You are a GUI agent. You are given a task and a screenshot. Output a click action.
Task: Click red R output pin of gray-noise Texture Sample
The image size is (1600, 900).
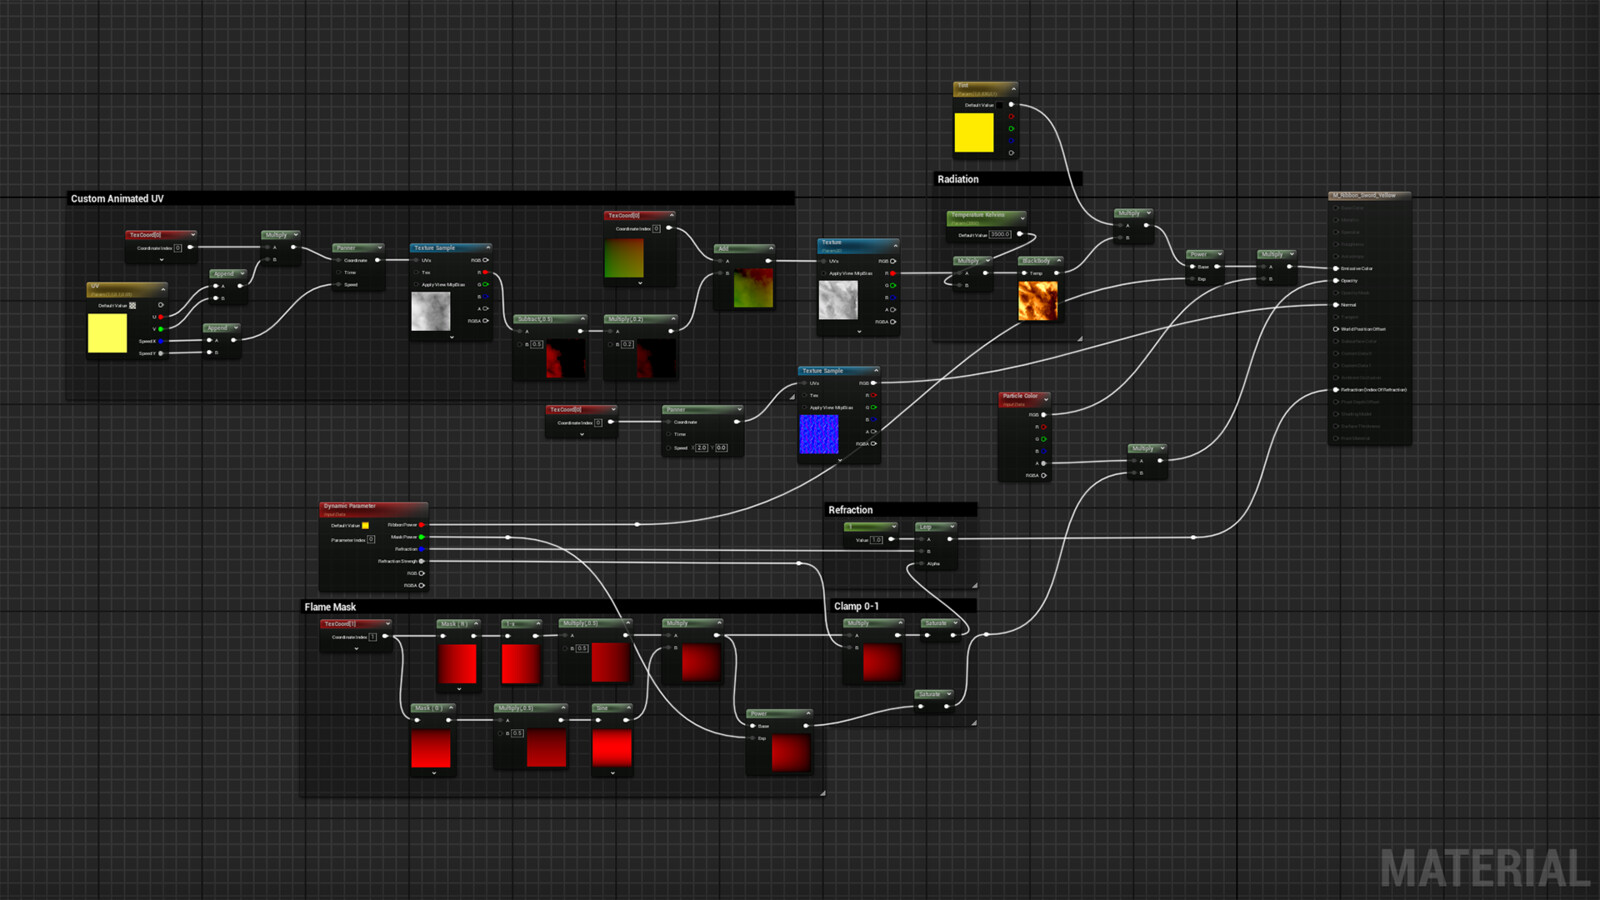coord(486,272)
